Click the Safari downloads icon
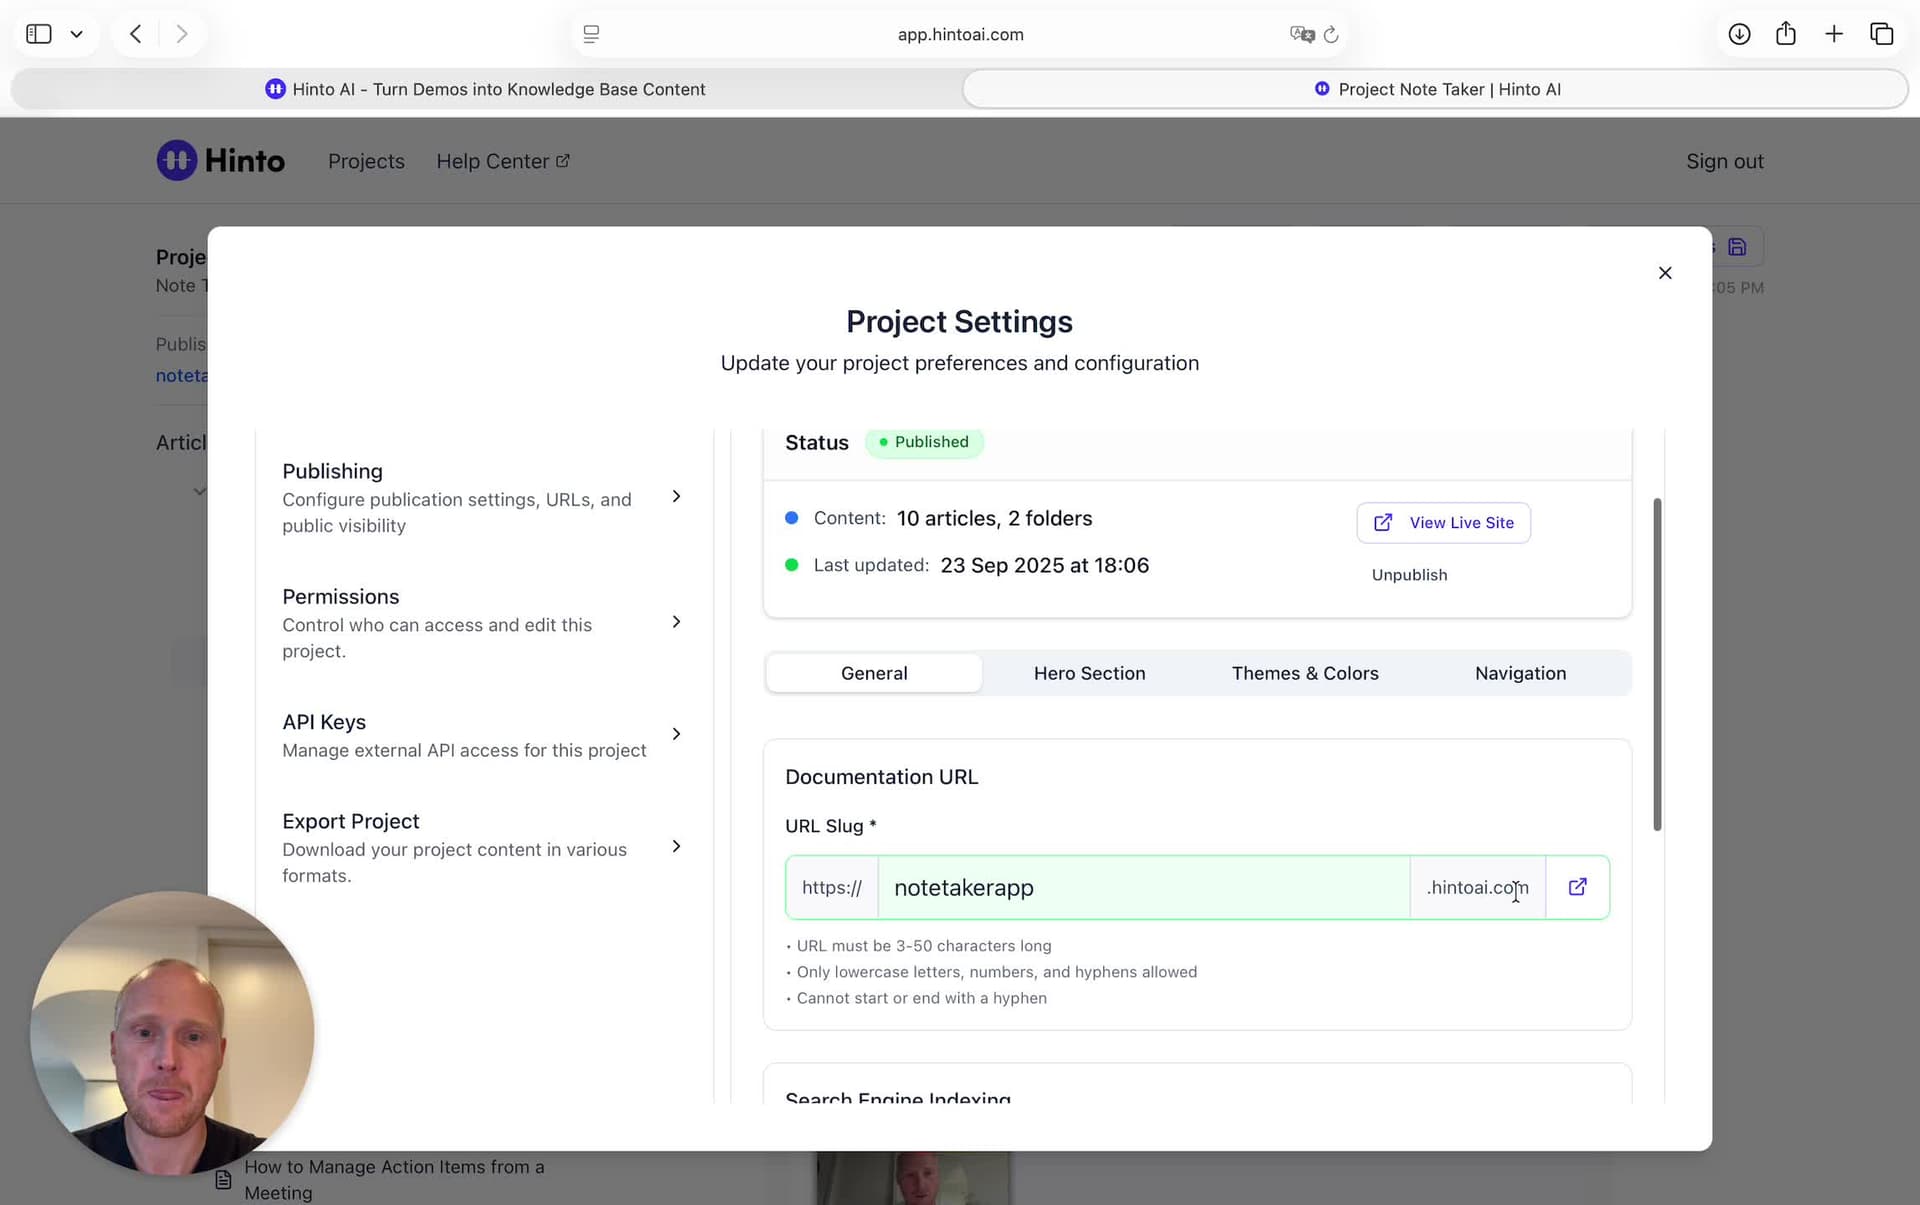 click(x=1739, y=34)
